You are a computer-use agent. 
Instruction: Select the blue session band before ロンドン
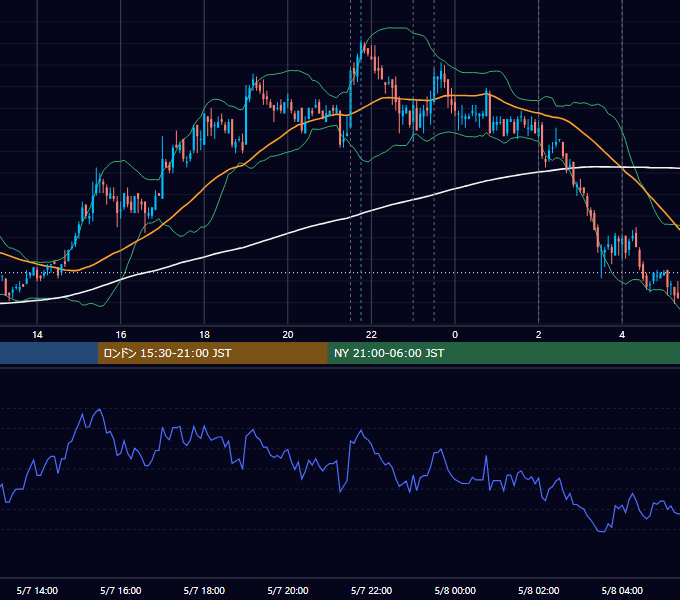click(49, 353)
